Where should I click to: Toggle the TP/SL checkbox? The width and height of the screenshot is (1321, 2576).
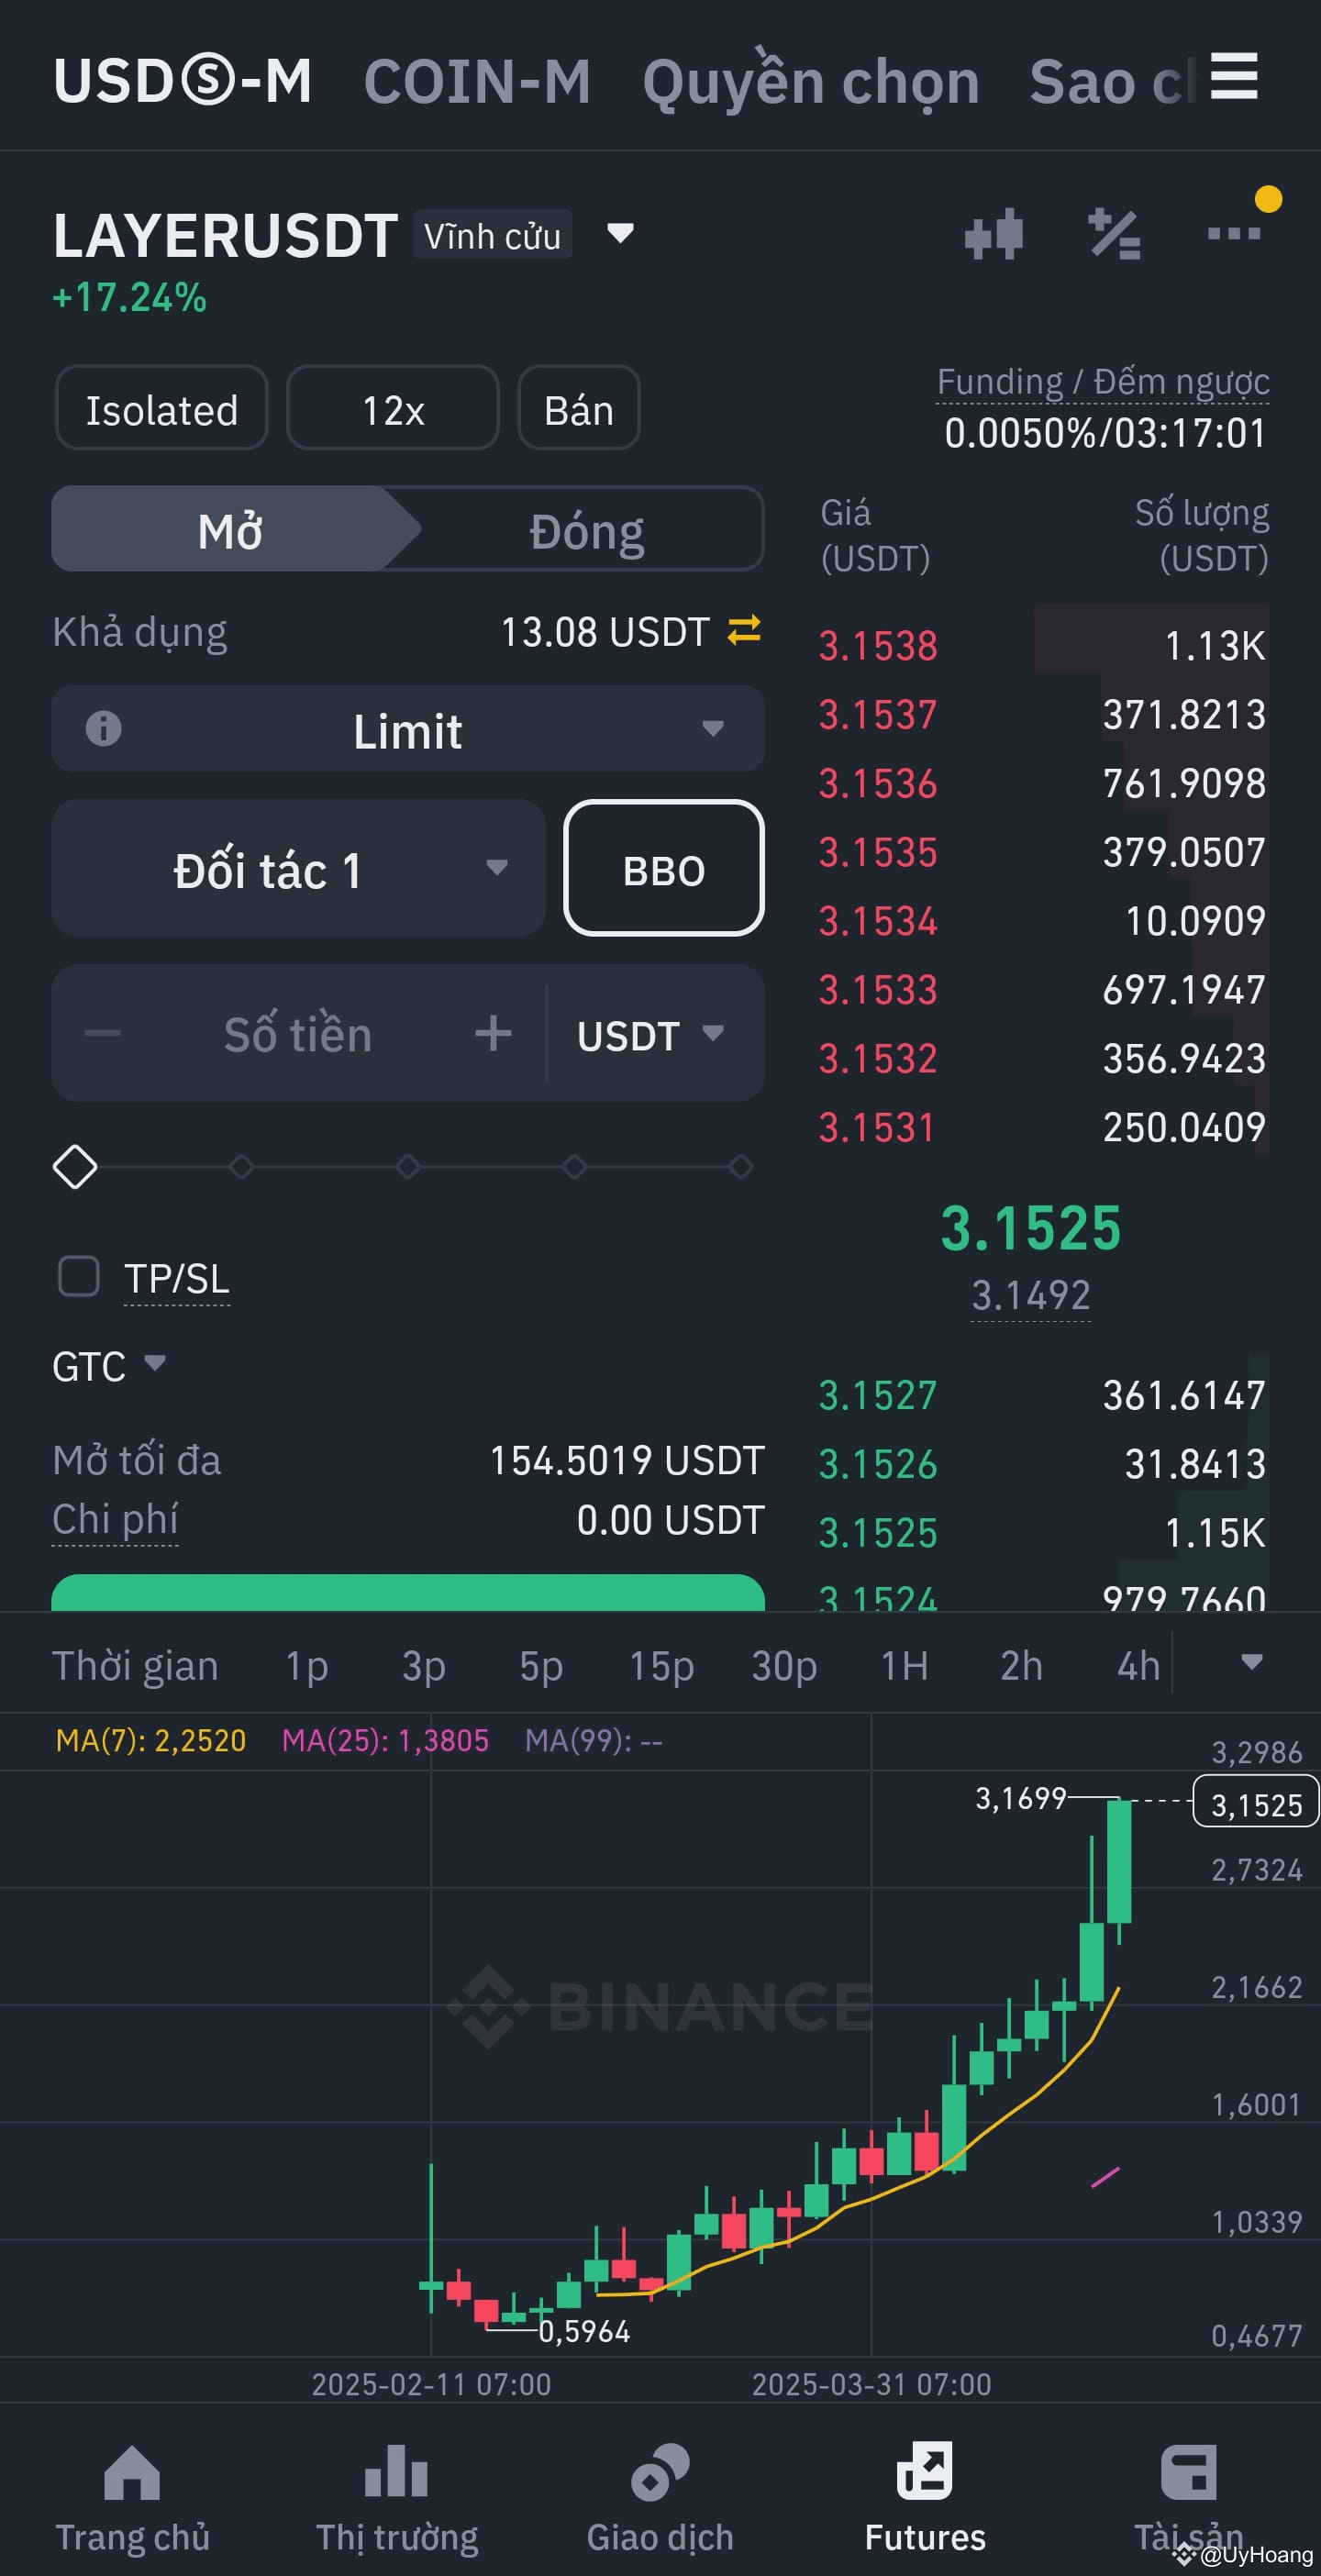pos(79,1277)
